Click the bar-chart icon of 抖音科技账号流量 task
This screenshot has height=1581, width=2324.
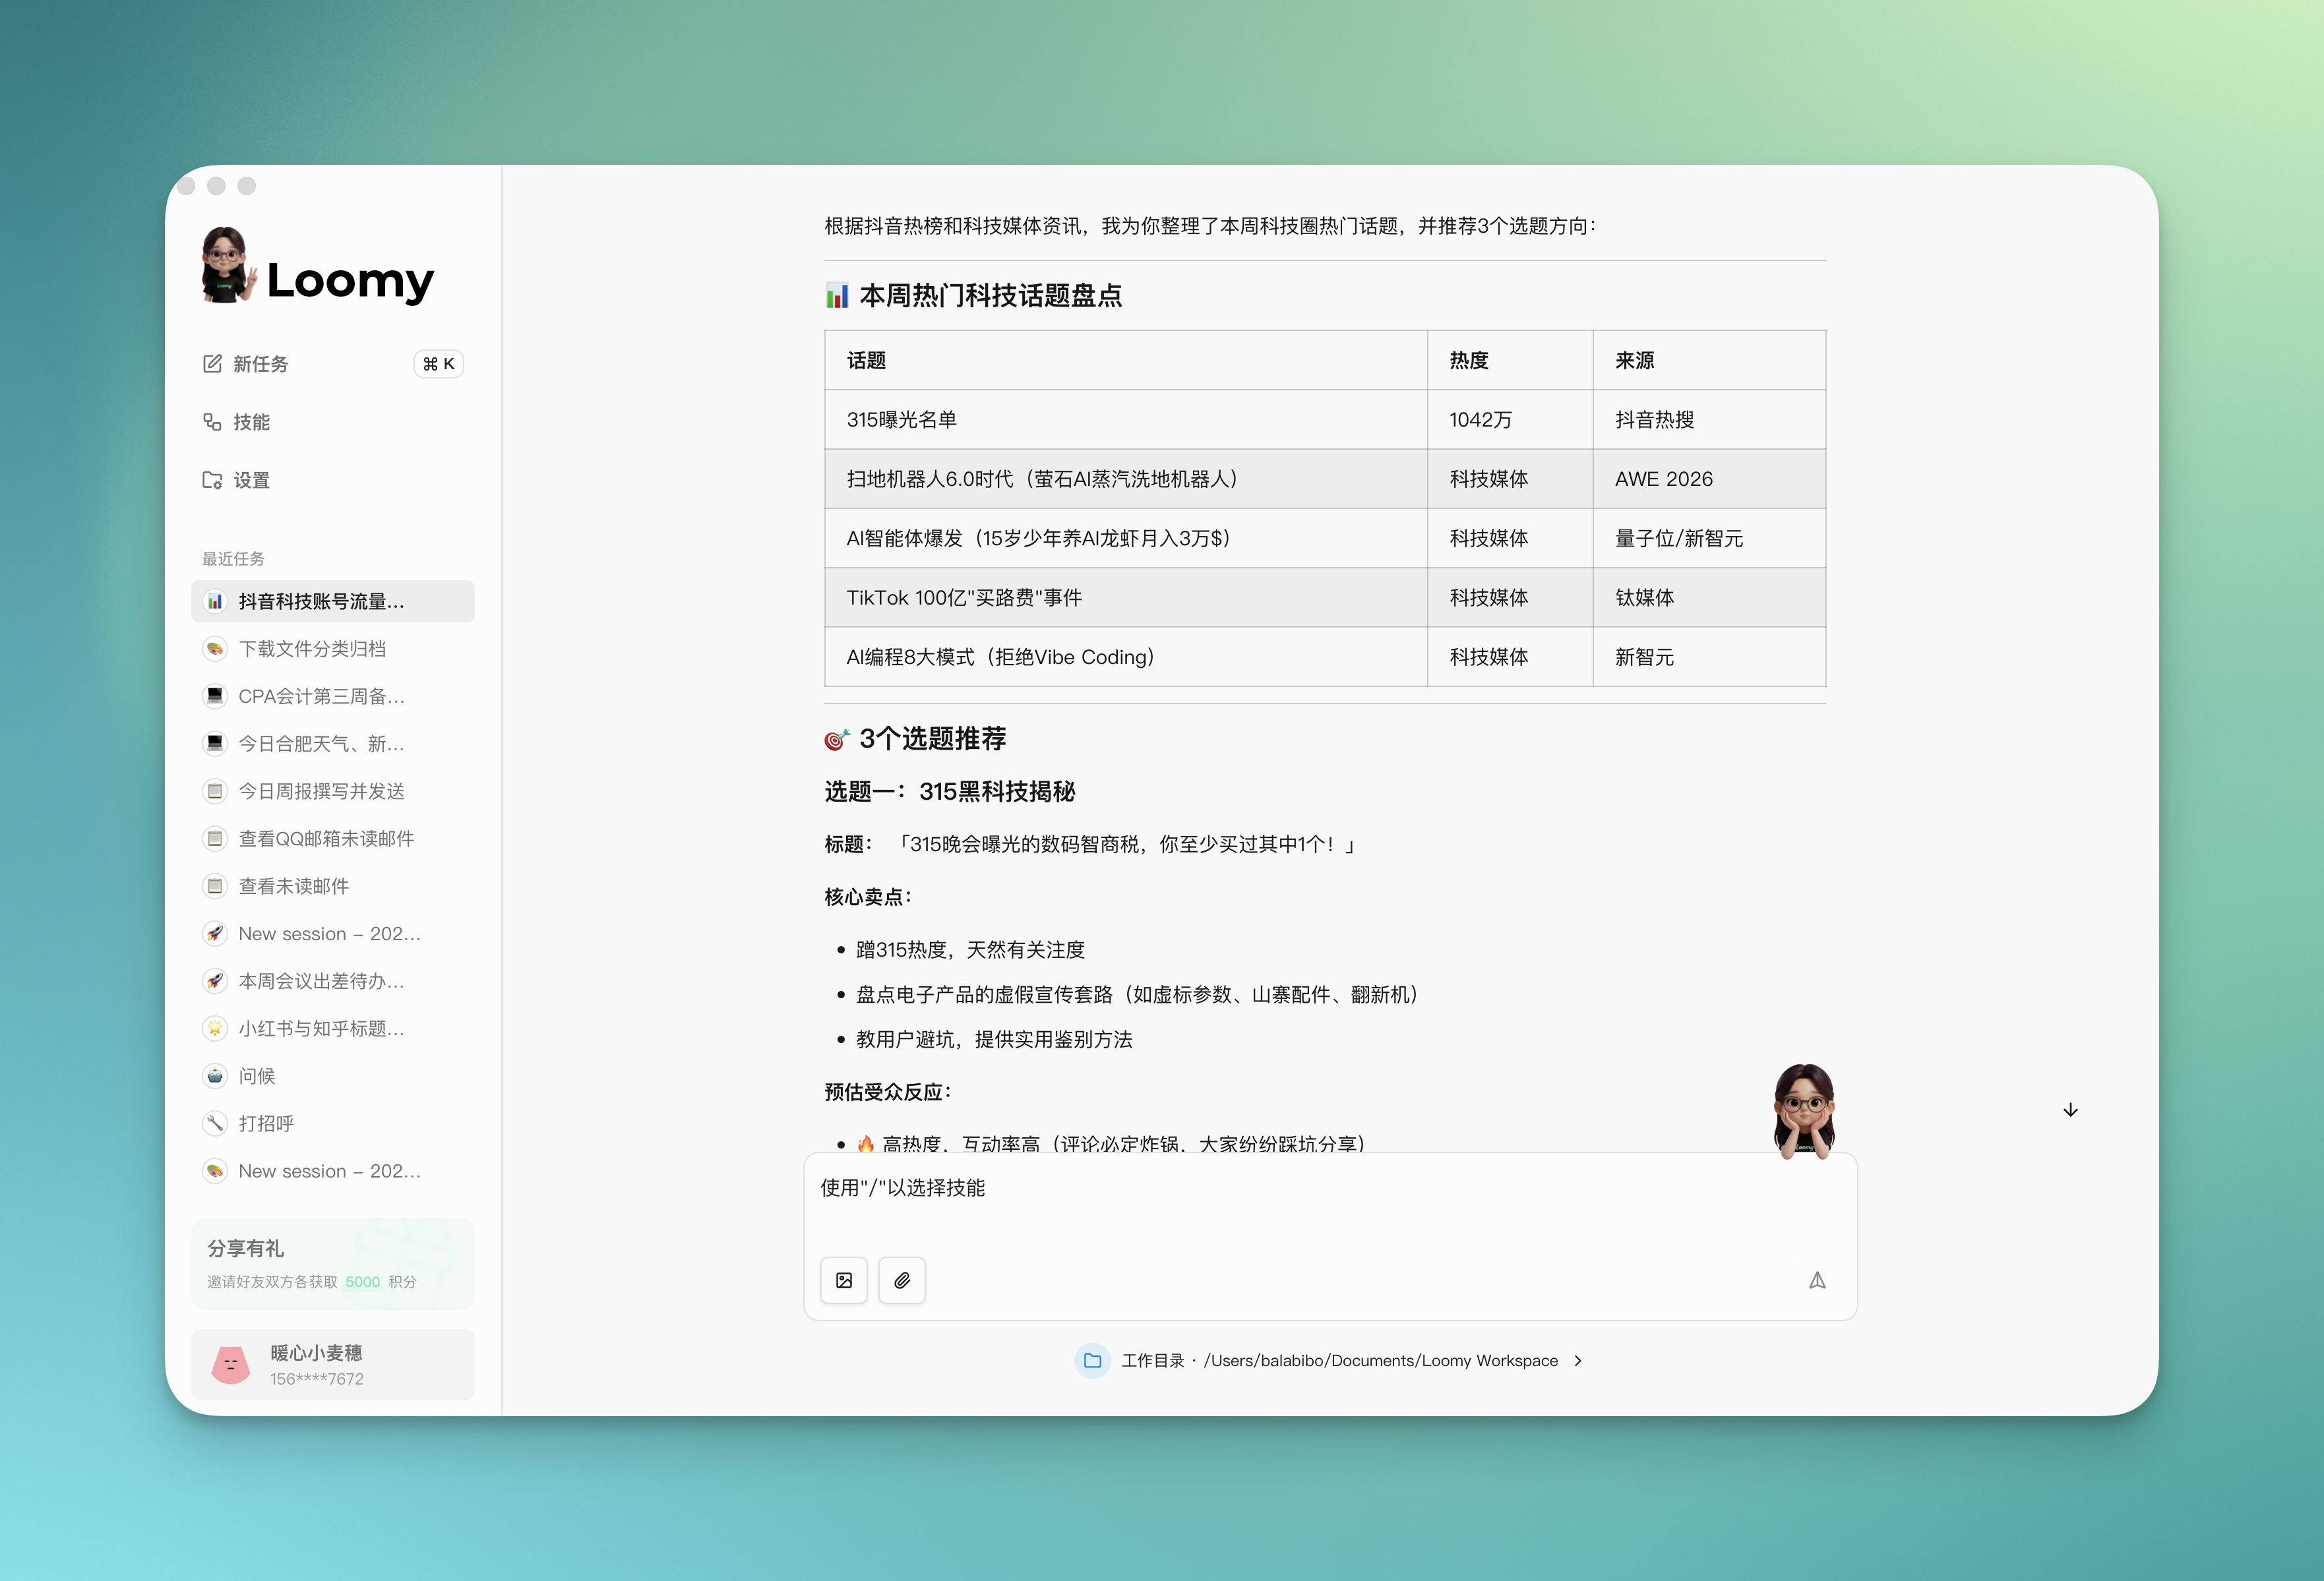215,601
